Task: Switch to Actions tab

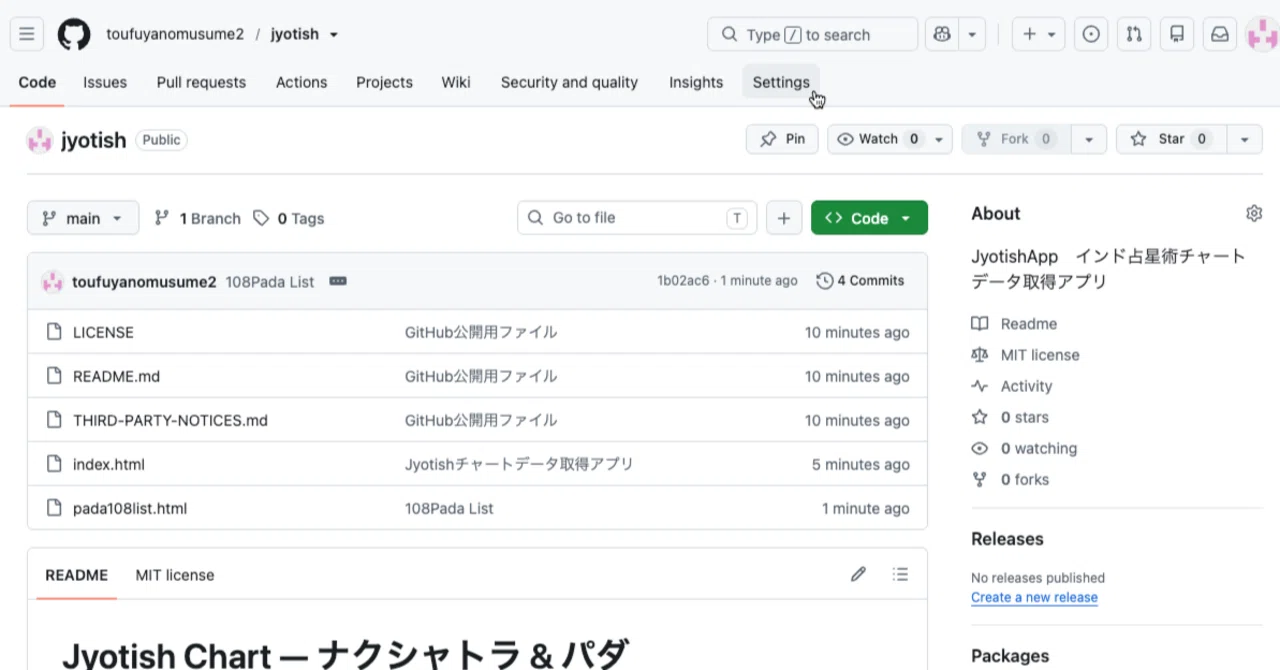Action: pyautogui.click(x=301, y=82)
